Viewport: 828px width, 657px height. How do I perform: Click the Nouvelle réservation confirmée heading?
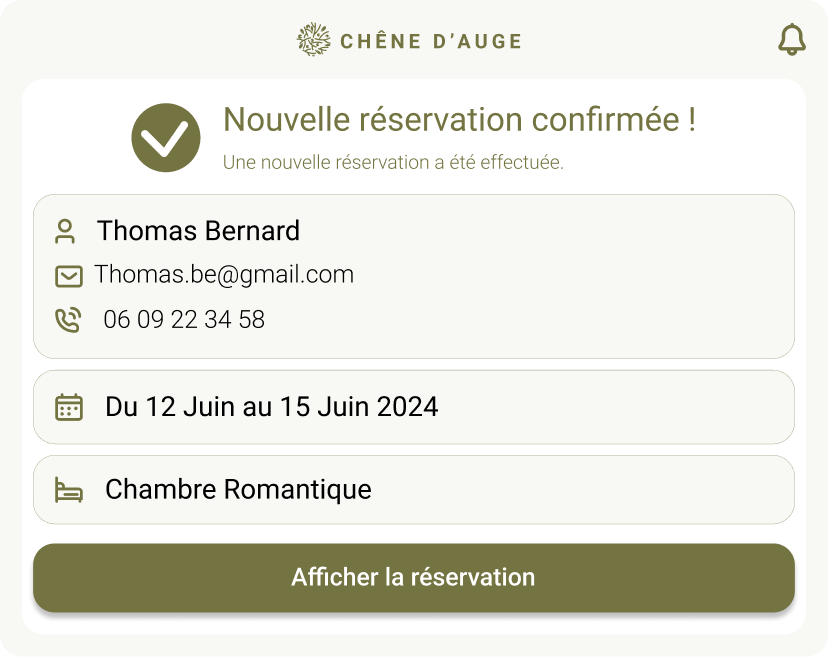tap(459, 120)
